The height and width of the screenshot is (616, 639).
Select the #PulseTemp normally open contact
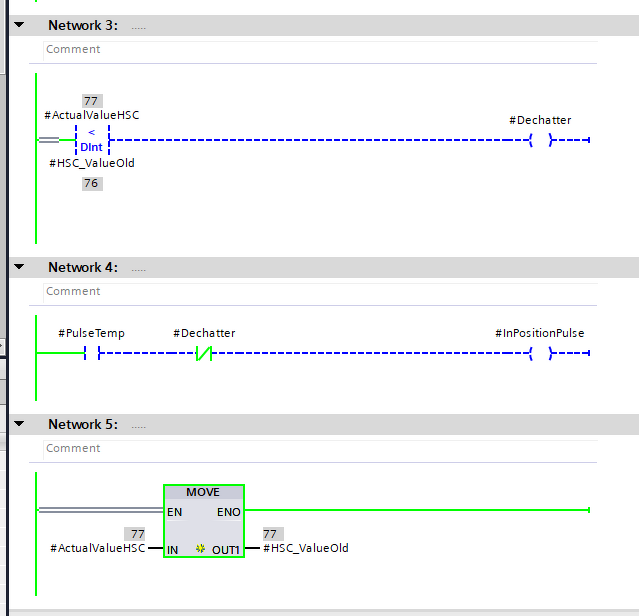[92, 353]
